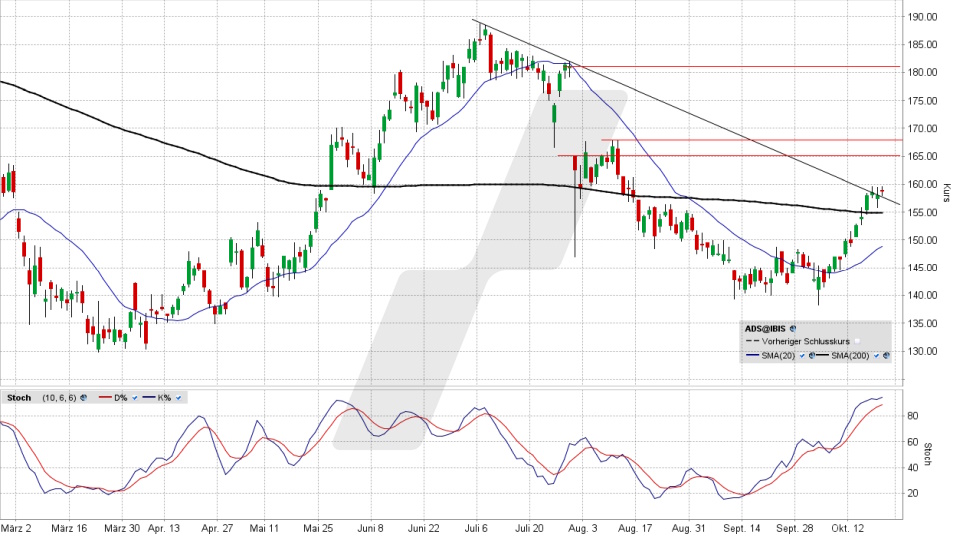The height and width of the screenshot is (540, 960).
Task: Click the 190.00 price axis label
Action: (x=922, y=17)
